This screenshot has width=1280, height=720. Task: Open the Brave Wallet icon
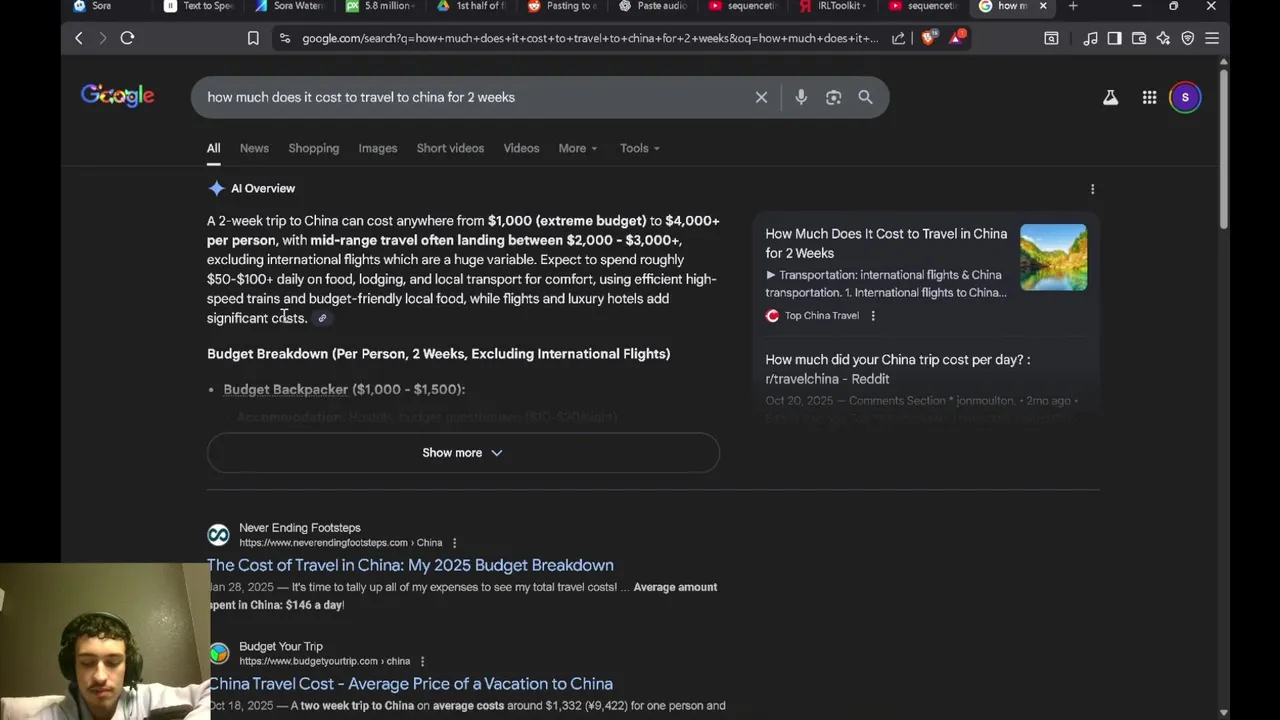(x=1139, y=38)
